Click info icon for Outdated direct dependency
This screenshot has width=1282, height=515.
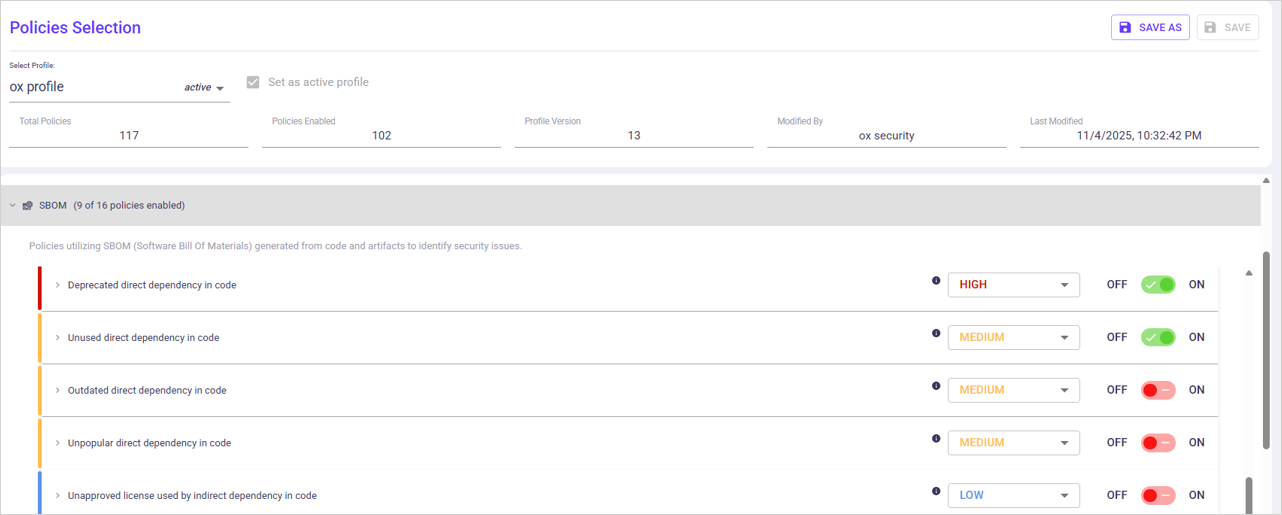pyautogui.click(x=936, y=386)
